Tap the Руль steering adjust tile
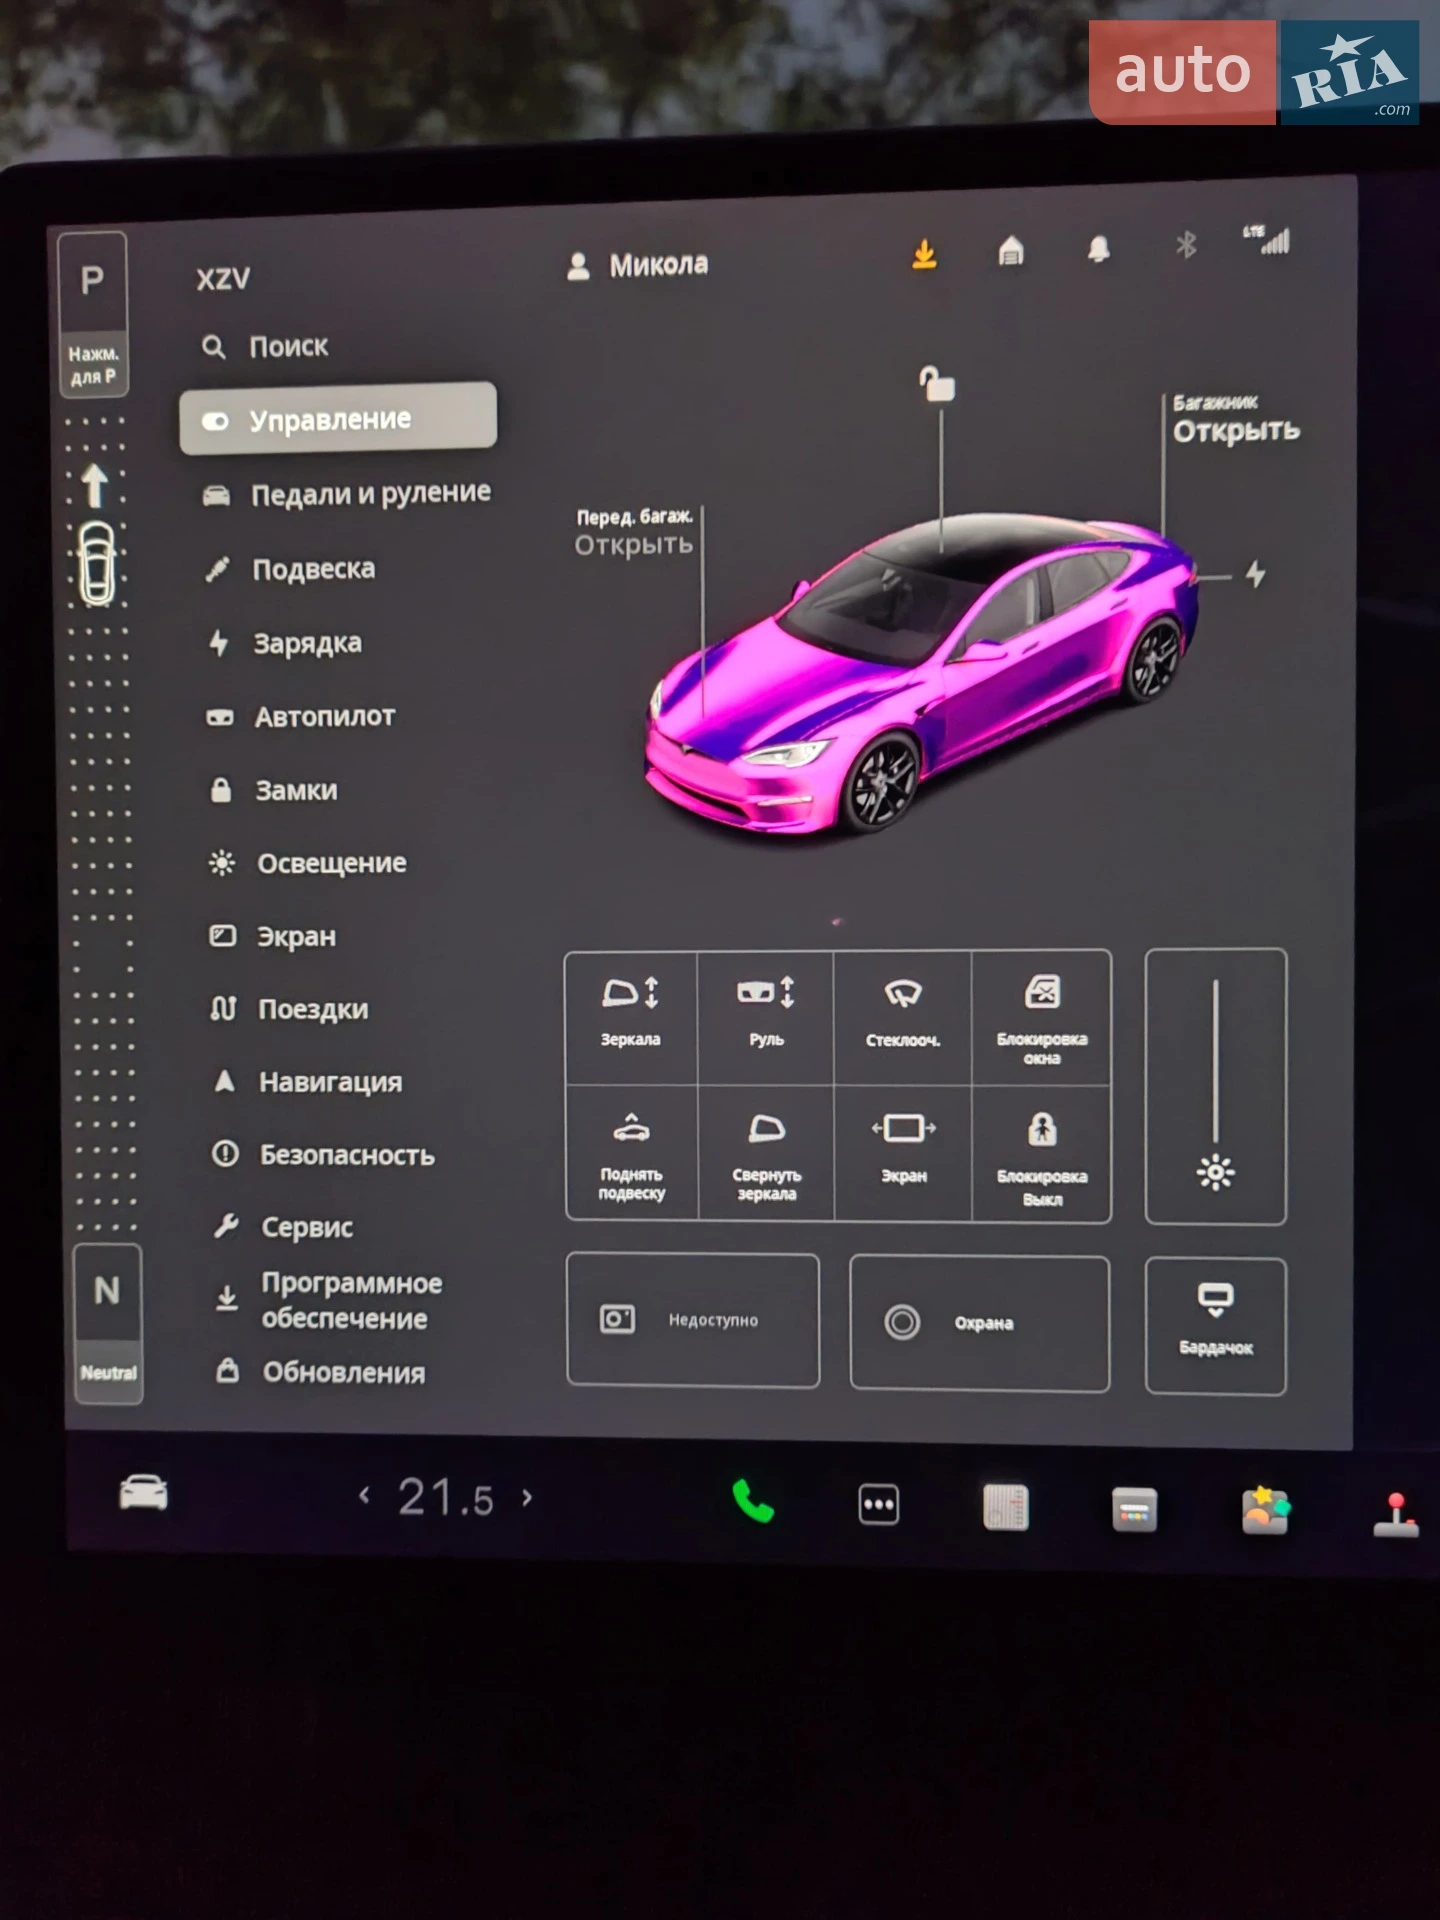1440x1920 pixels. [x=766, y=1017]
